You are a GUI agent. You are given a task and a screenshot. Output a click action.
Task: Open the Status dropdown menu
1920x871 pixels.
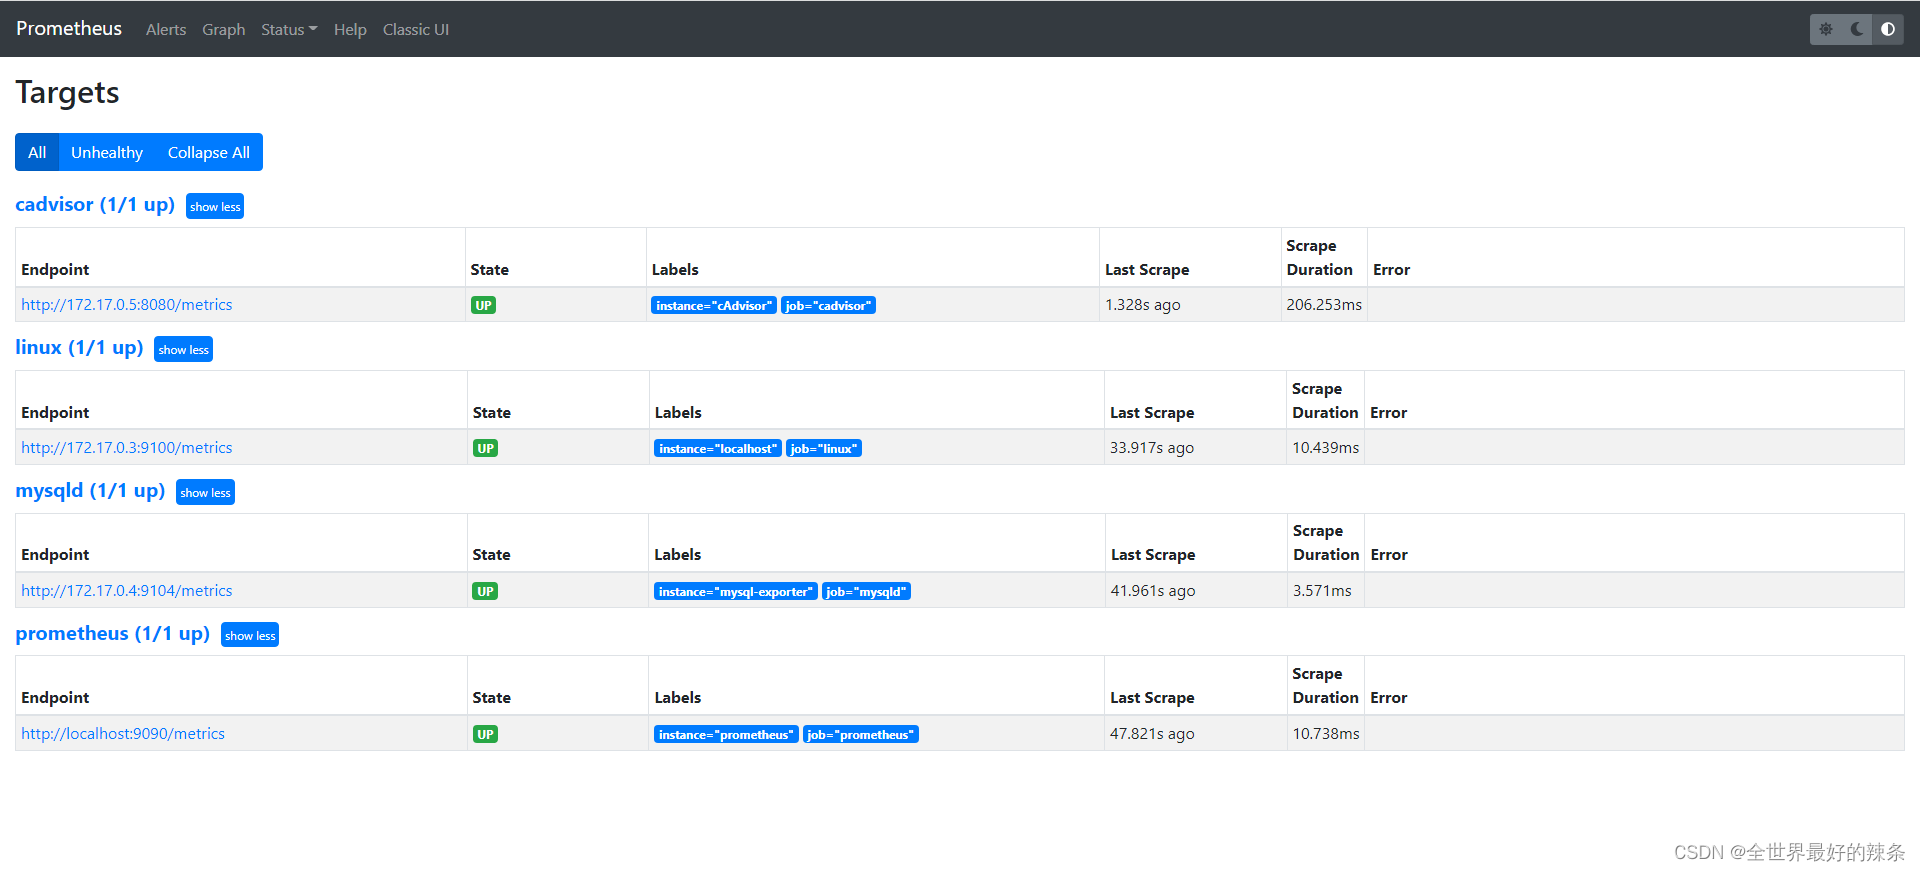(289, 29)
